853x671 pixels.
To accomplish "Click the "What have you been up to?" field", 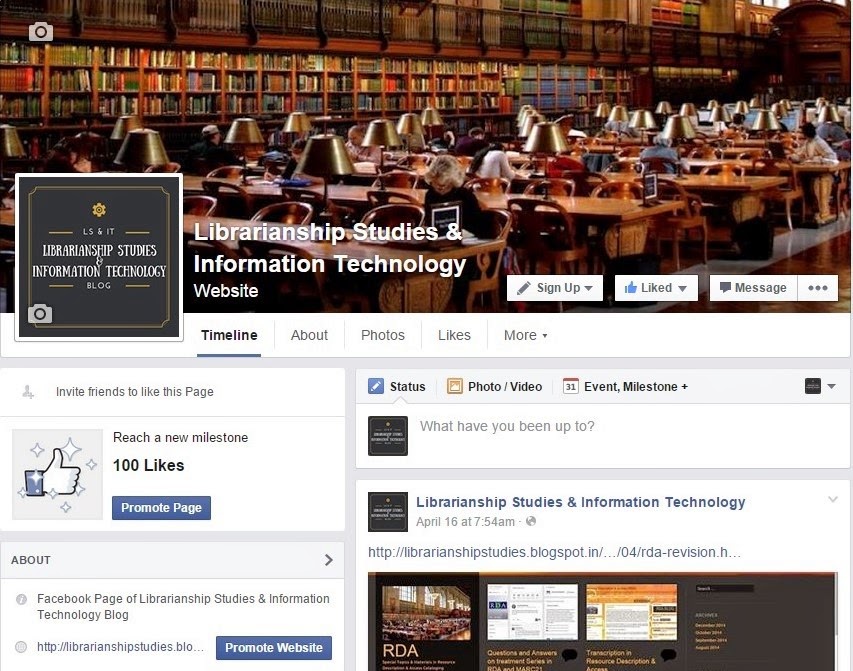I will tap(626, 427).
